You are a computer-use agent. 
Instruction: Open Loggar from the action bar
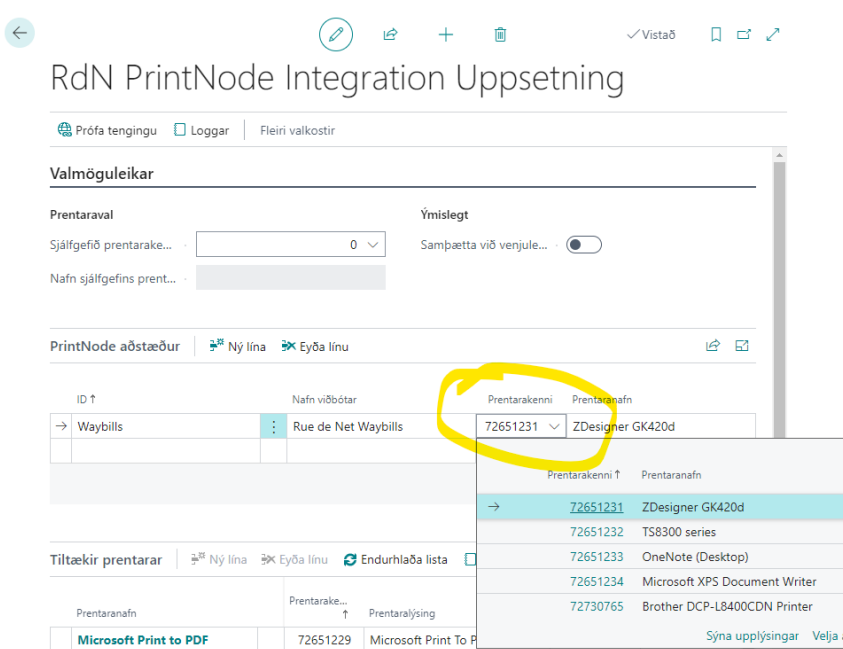(x=202, y=130)
